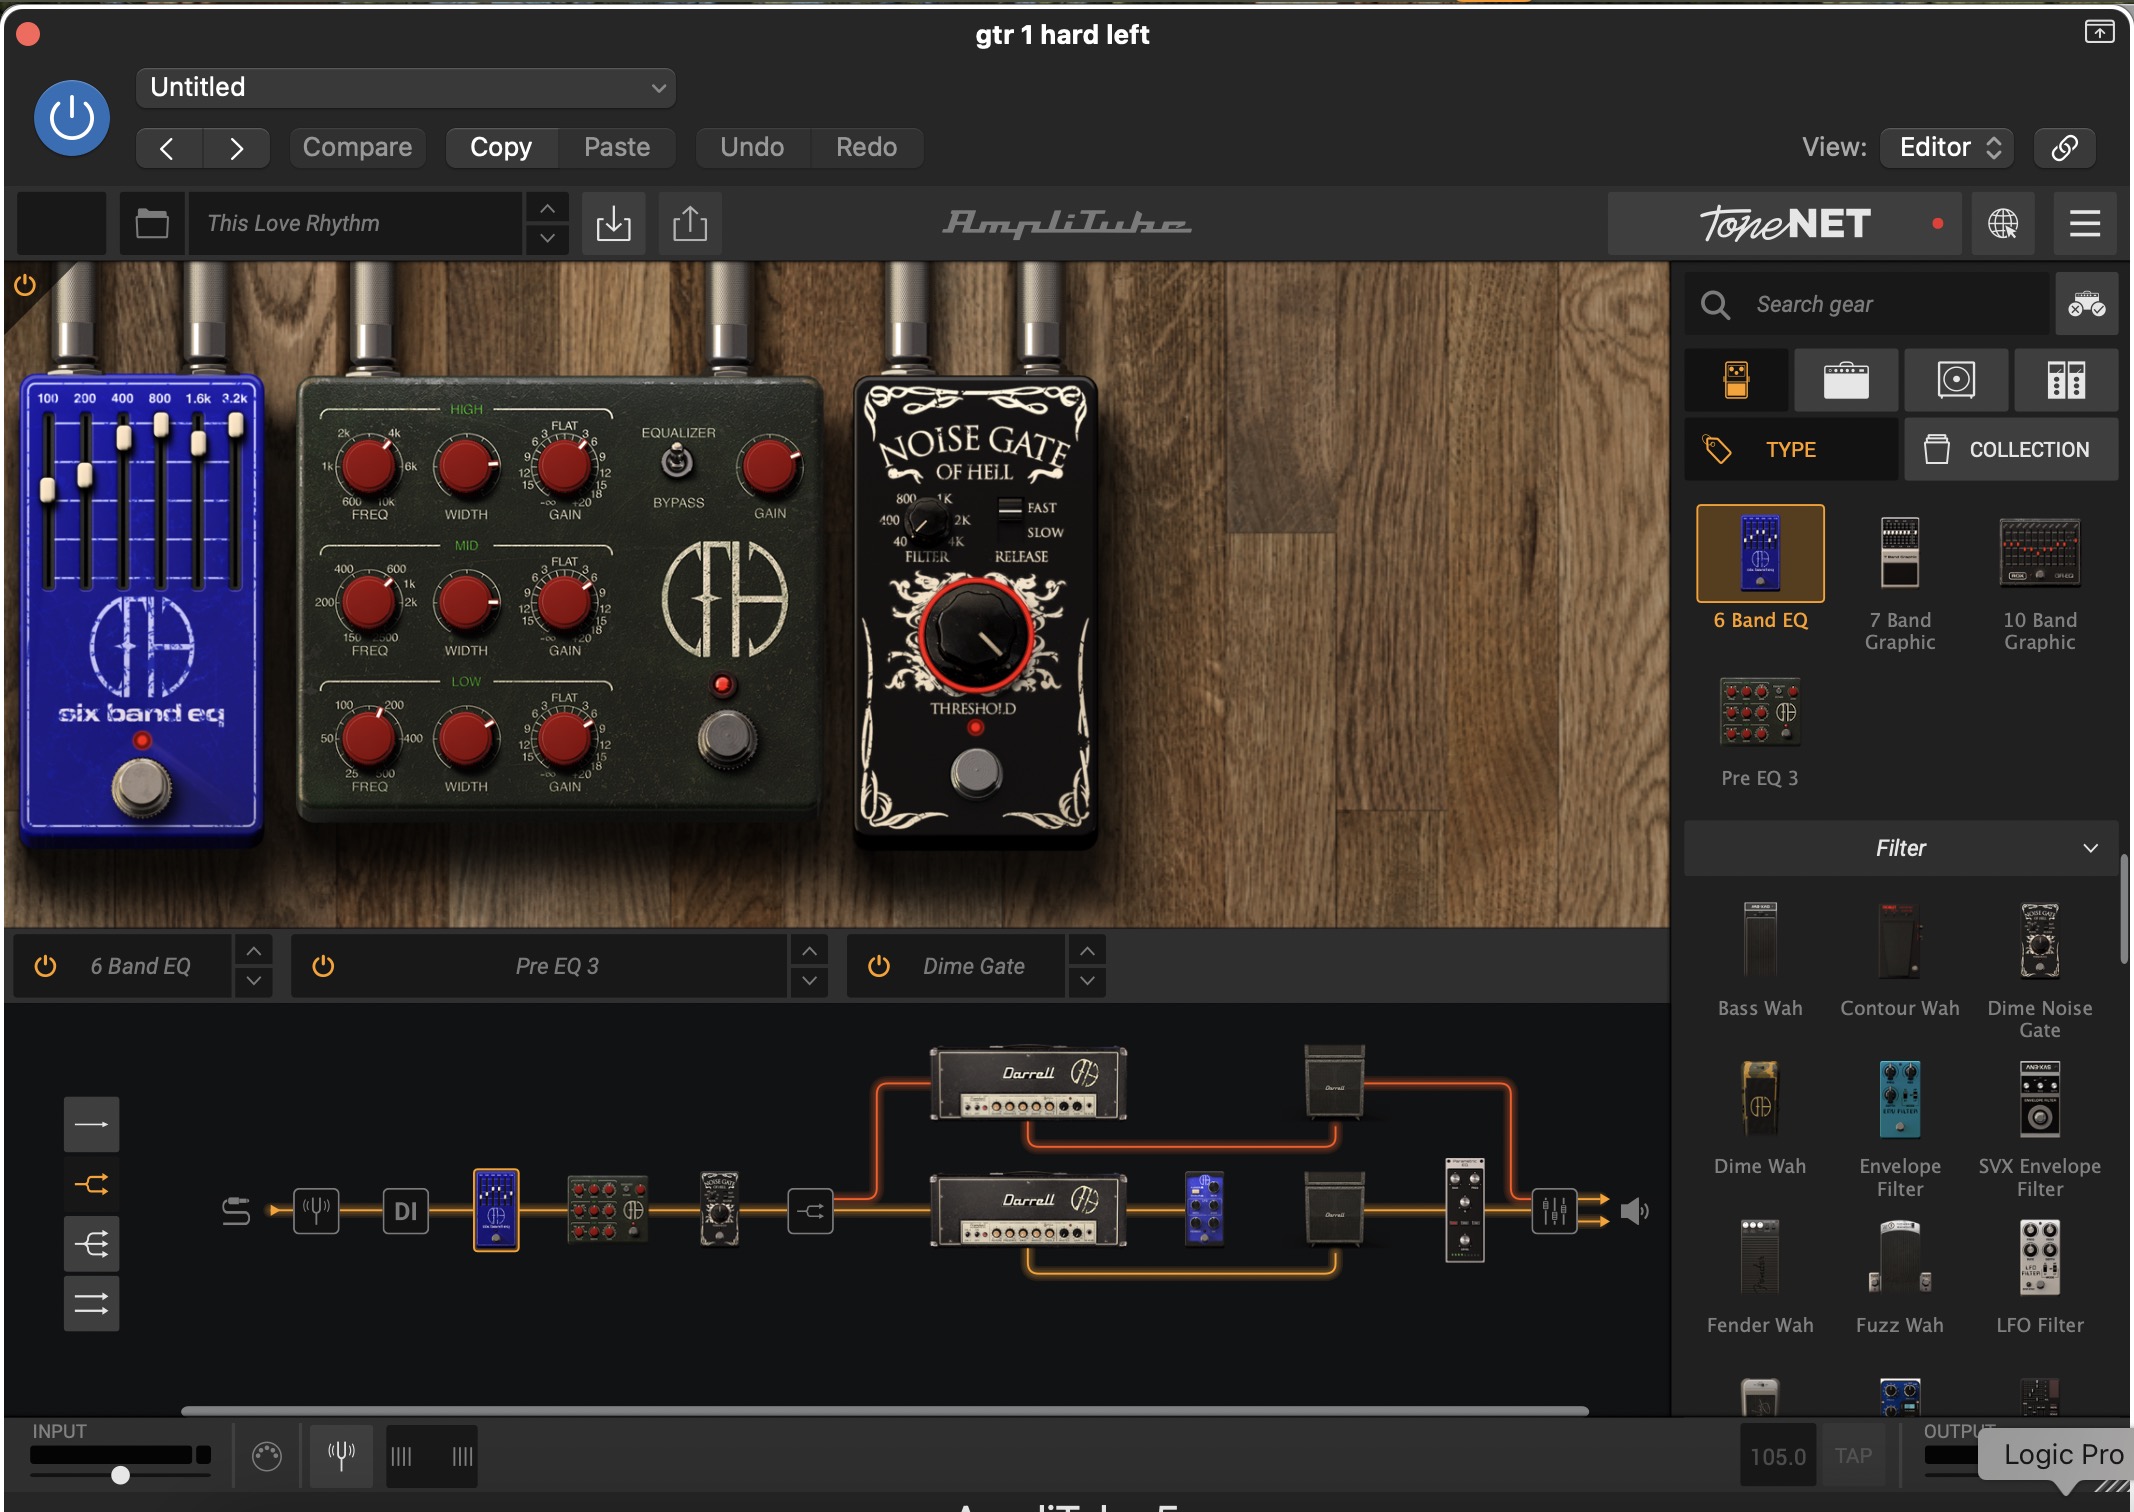Click the Redo button

866,148
